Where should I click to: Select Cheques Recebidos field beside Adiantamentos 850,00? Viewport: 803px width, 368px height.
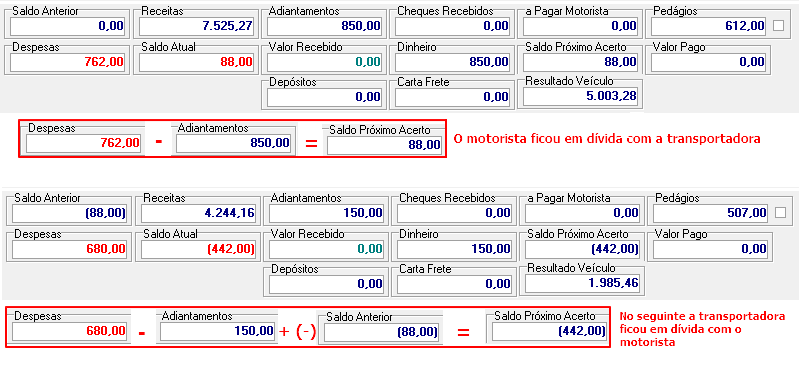click(x=453, y=26)
